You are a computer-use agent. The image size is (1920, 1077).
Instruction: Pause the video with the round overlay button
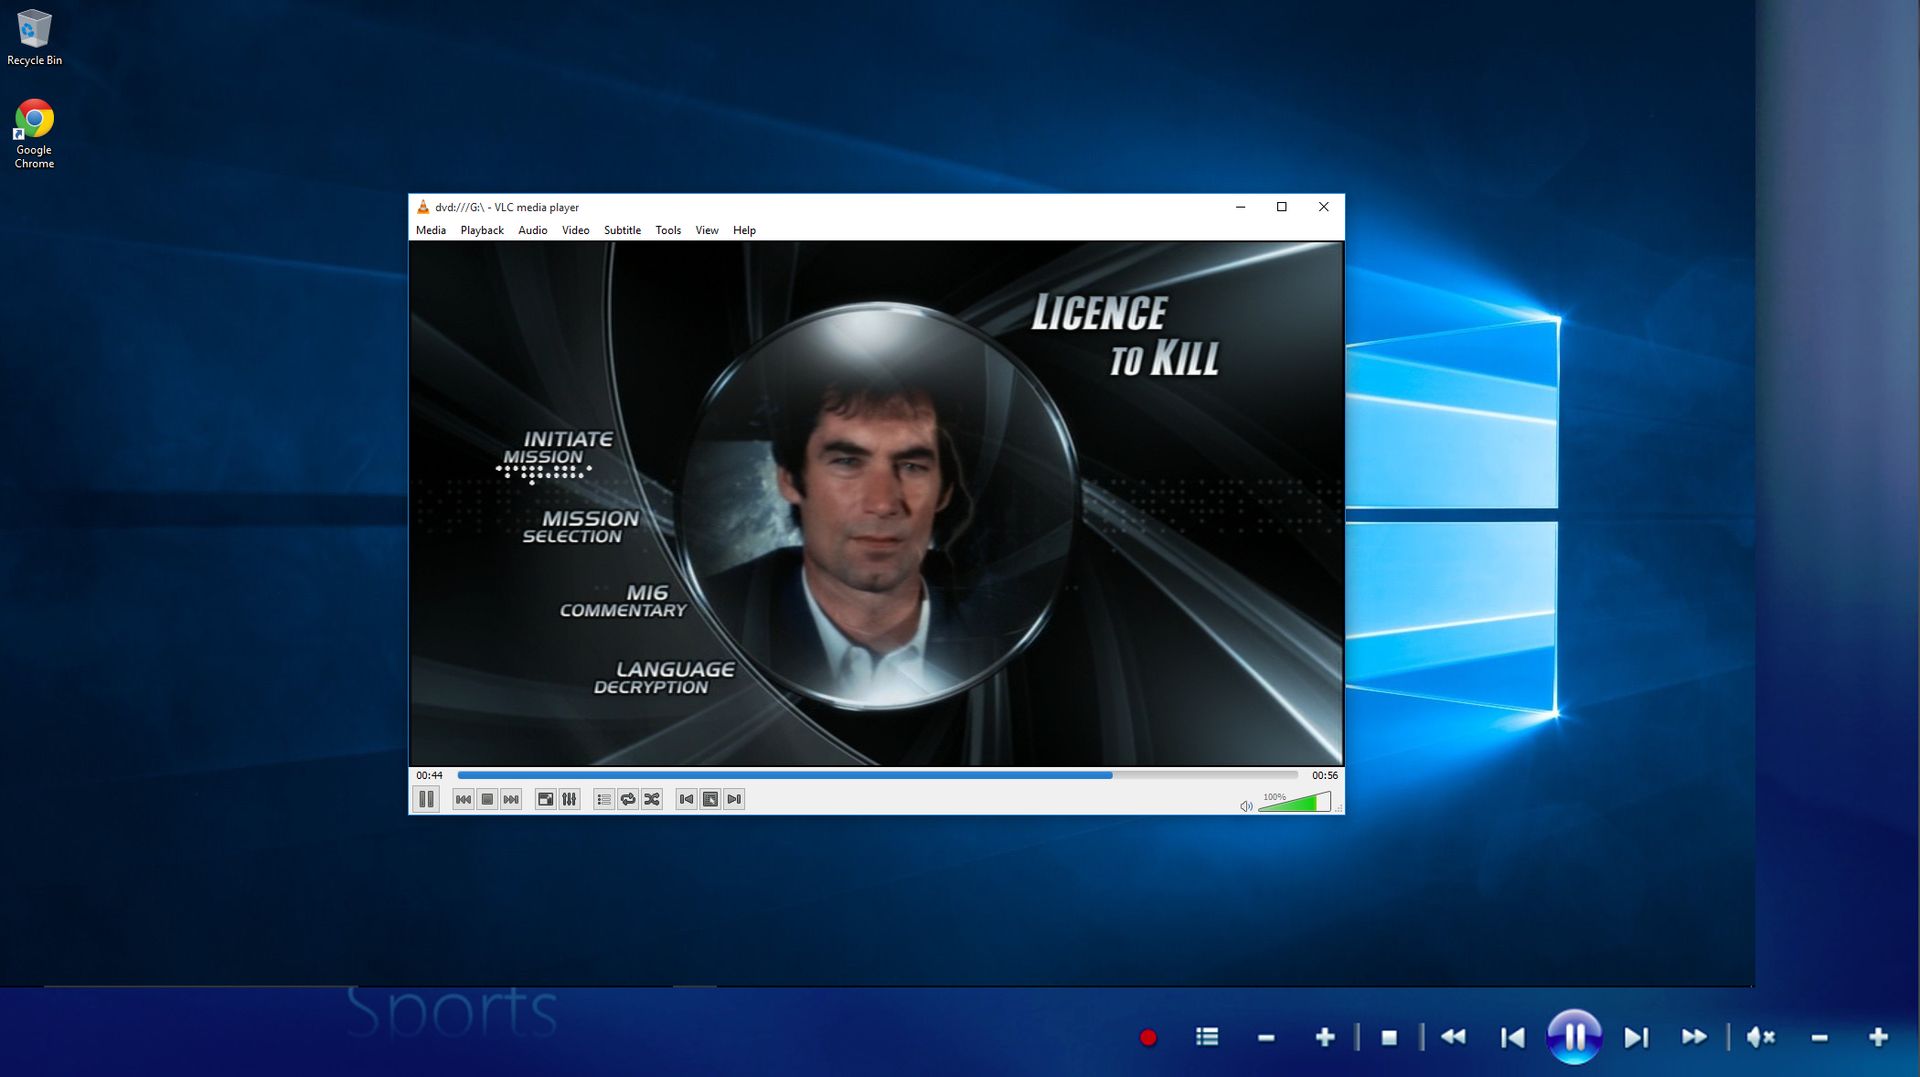pyautogui.click(x=1574, y=1038)
